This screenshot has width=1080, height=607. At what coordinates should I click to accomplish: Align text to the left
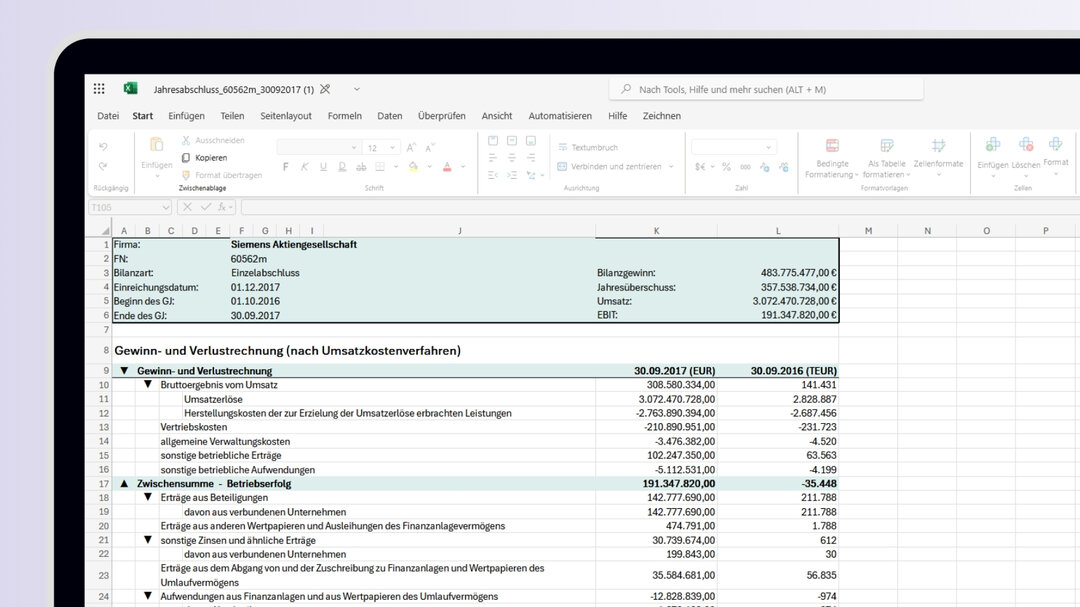[493, 158]
